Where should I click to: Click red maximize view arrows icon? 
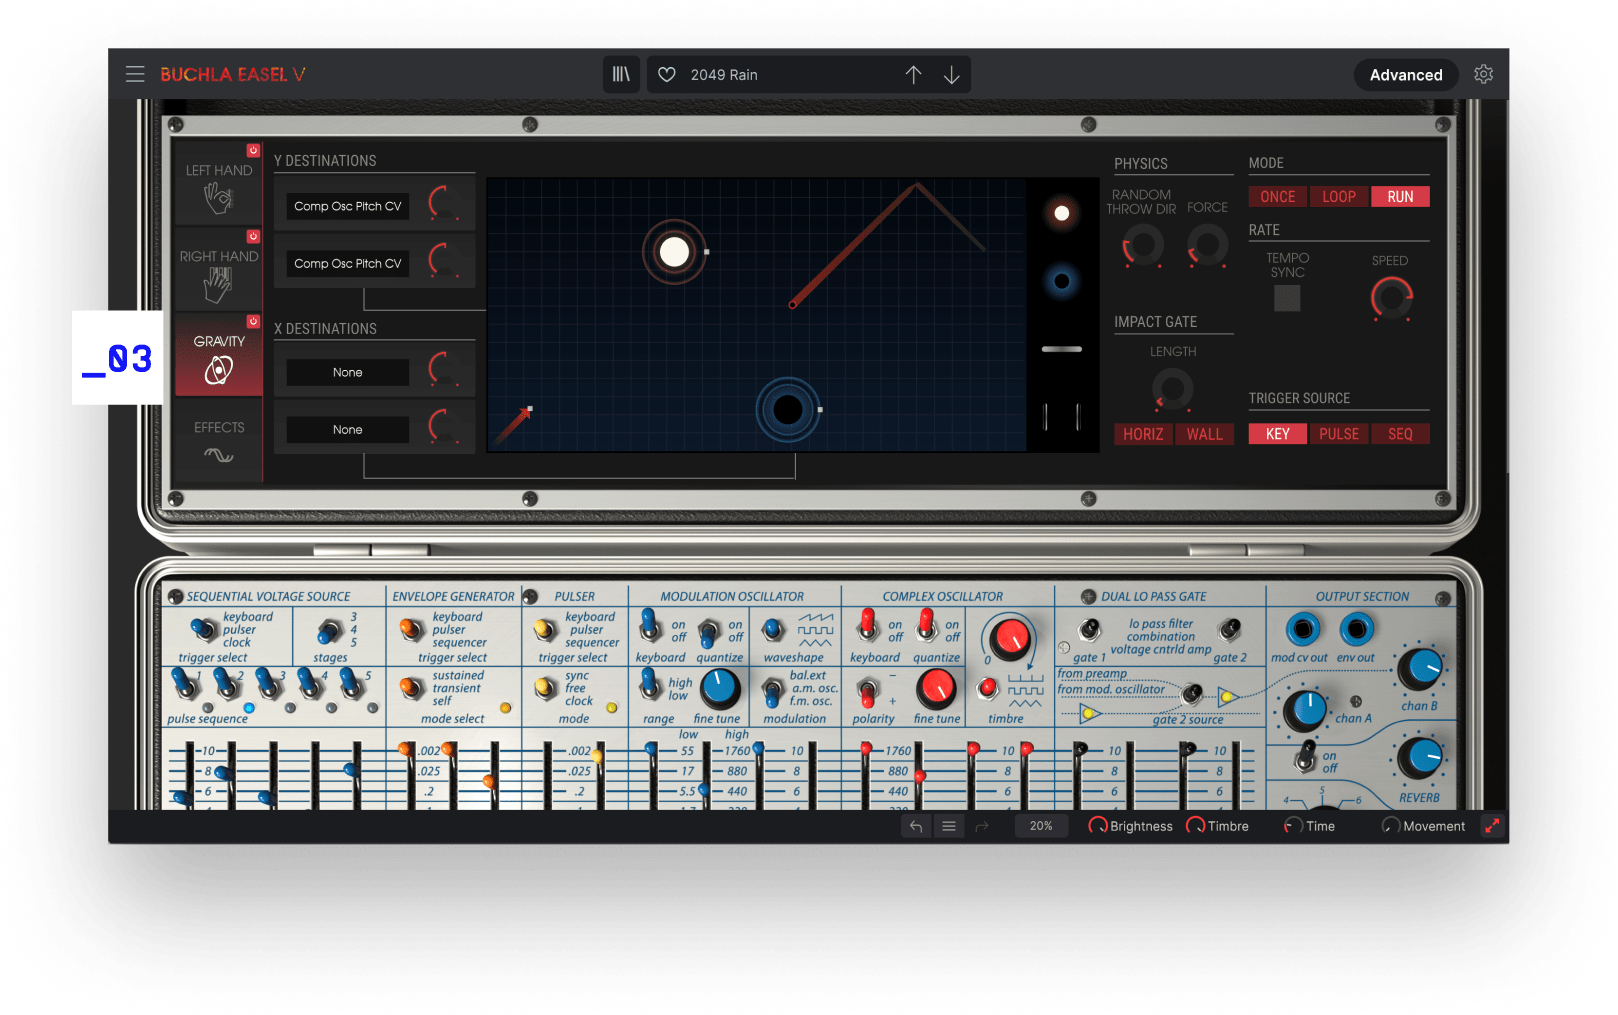(x=1492, y=826)
